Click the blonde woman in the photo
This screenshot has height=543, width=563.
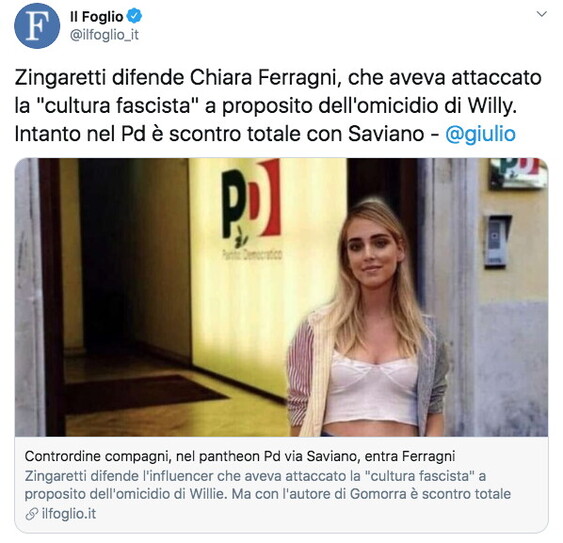pyautogui.click(x=368, y=320)
